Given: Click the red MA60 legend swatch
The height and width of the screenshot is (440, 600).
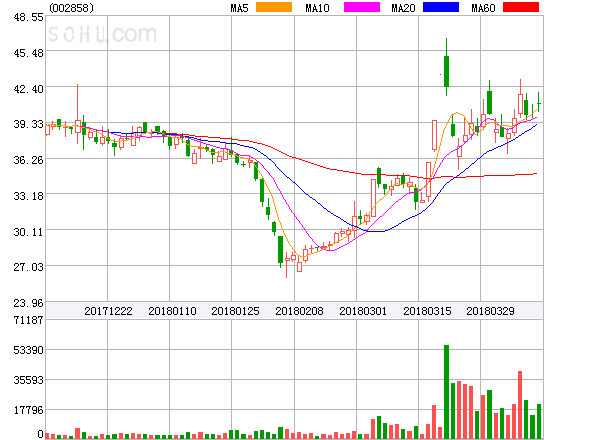Looking at the screenshot, I should (x=521, y=7).
